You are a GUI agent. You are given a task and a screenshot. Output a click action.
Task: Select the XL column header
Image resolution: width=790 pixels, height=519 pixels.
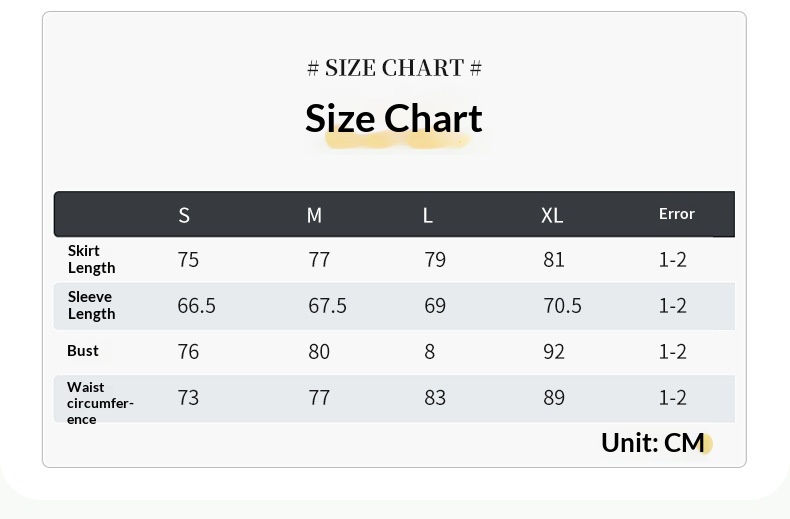pyautogui.click(x=552, y=215)
